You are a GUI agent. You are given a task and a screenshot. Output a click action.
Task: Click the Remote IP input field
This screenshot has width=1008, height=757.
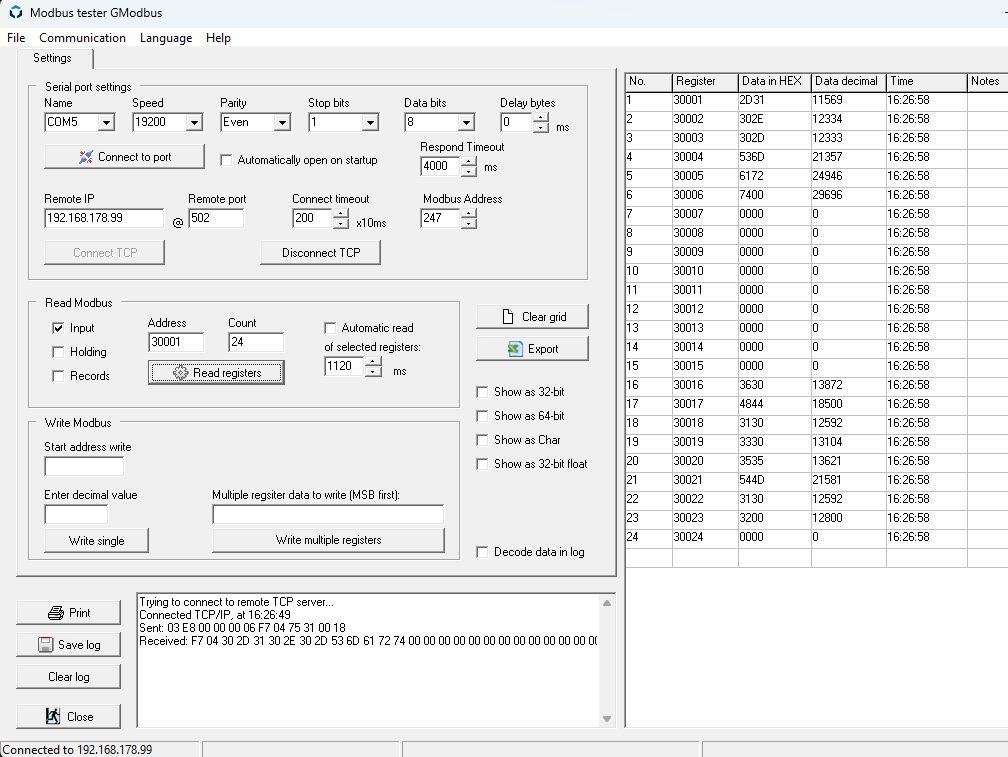pos(103,218)
